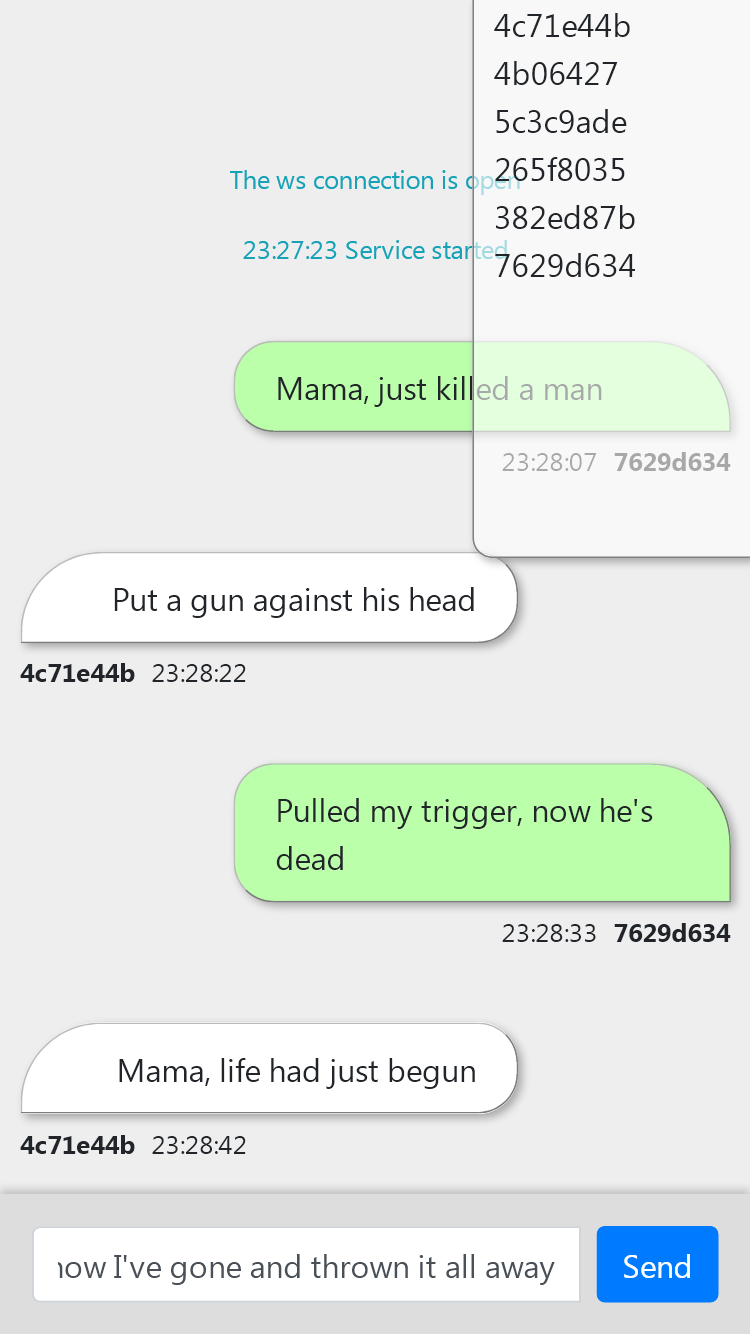This screenshot has height=1334, width=750.
Task: Choose 5c3c9ade from the users panel
Action: click(x=561, y=122)
